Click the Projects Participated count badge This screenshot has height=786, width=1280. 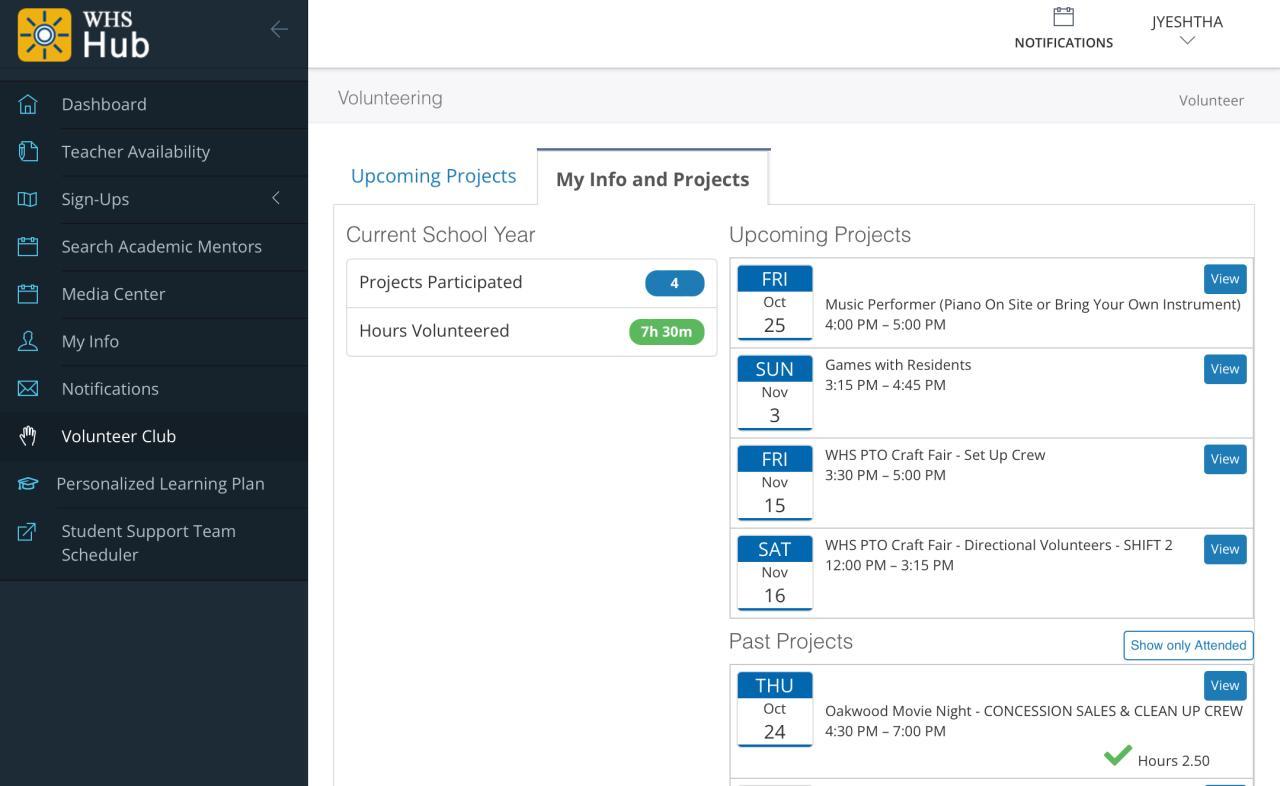(674, 283)
